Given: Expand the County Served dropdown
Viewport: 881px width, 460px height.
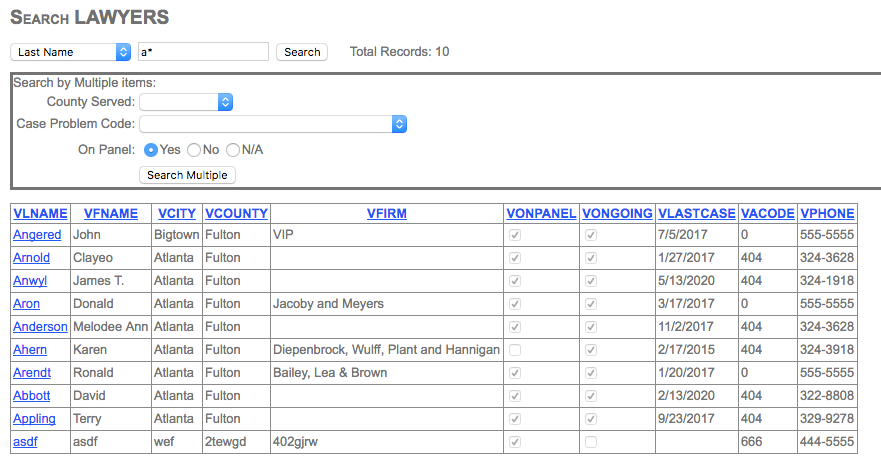Looking at the screenshot, I should pyautogui.click(x=186, y=102).
